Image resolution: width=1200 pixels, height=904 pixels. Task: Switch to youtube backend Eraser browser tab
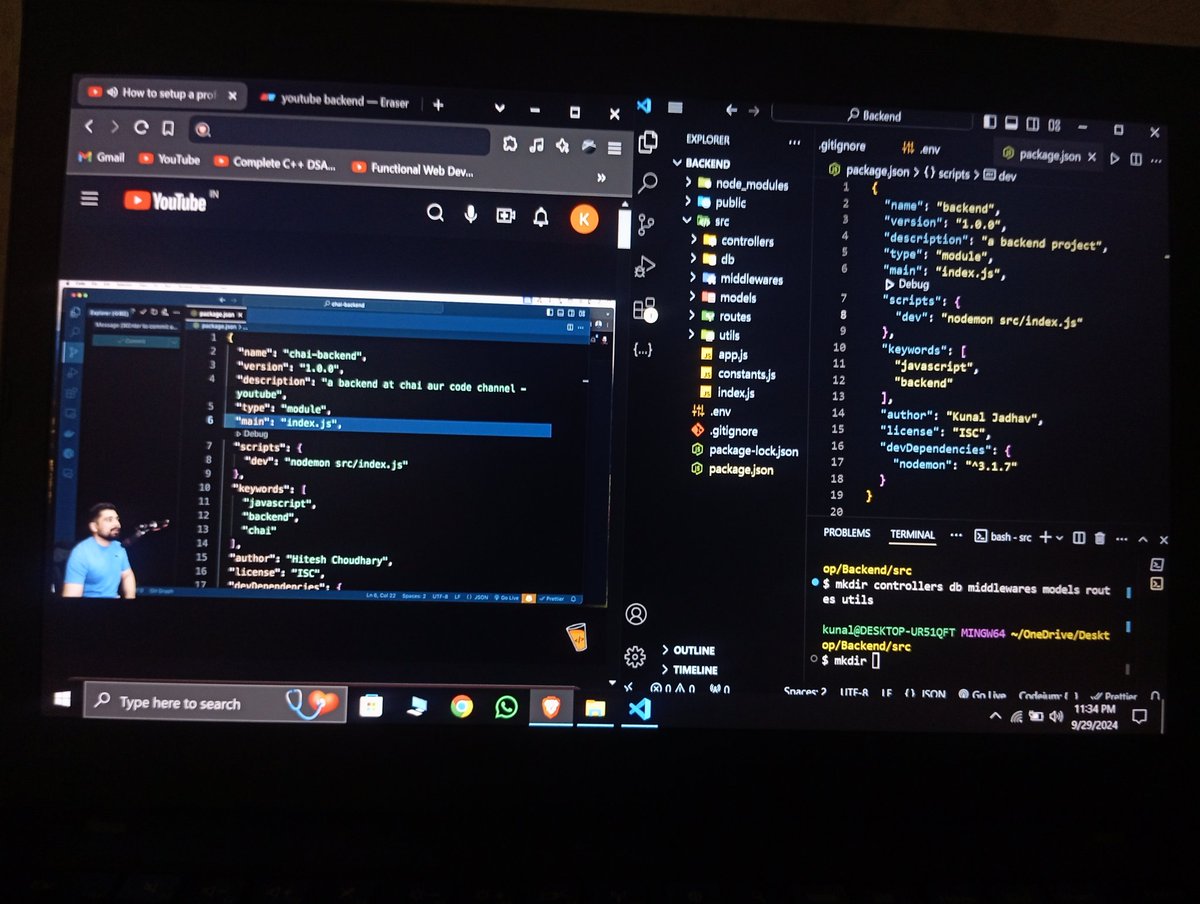click(335, 101)
